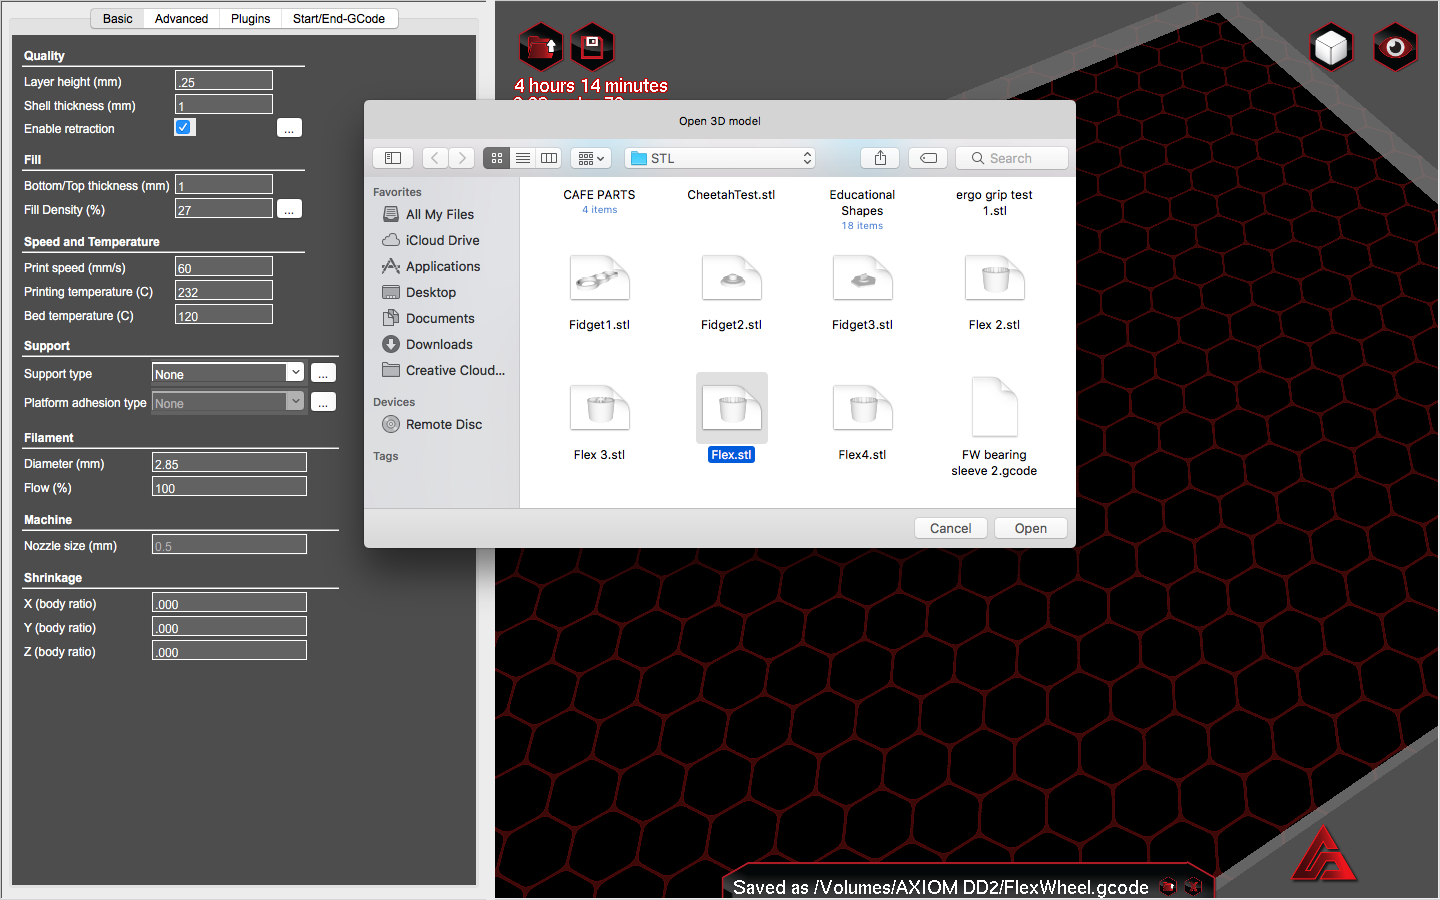This screenshot has width=1440, height=900.
Task: Open retraction settings ellipsis button
Action: (289, 128)
